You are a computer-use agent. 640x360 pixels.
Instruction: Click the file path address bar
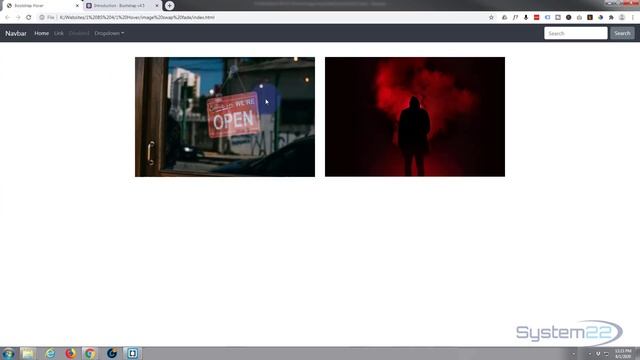tap(261, 17)
